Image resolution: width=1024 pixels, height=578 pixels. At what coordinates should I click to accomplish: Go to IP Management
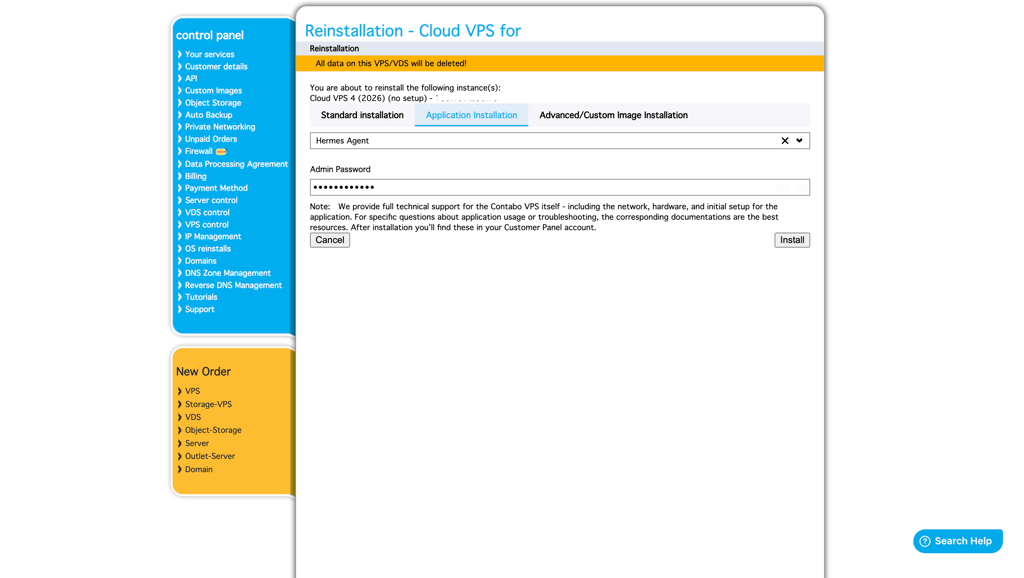coord(213,236)
